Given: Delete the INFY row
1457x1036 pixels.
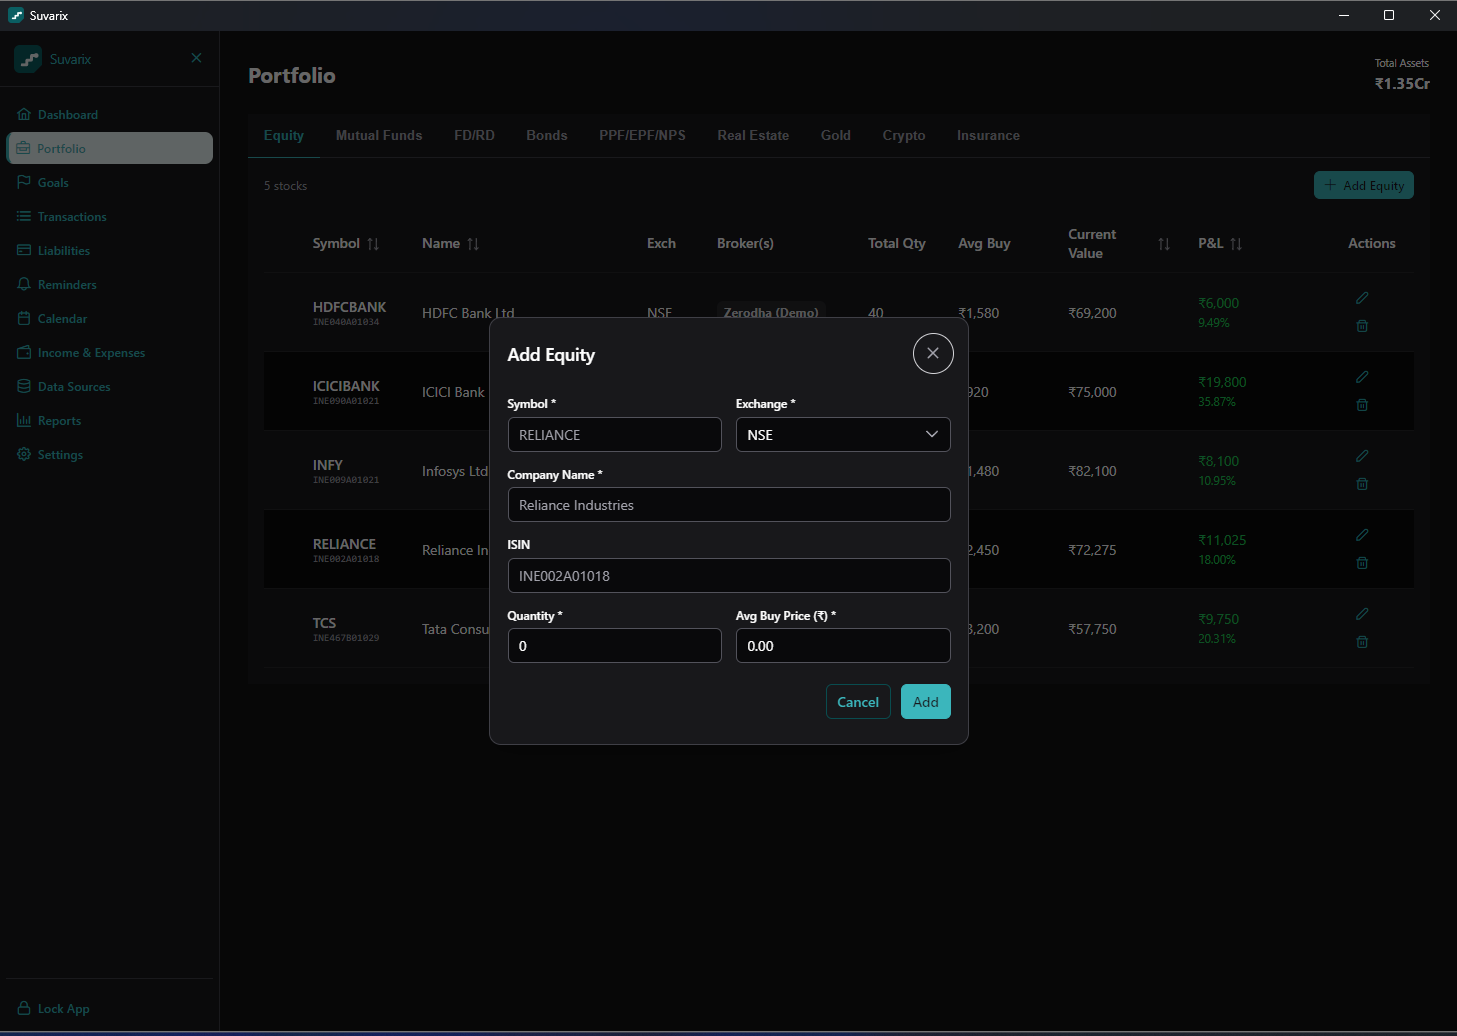Looking at the screenshot, I should point(1362,484).
